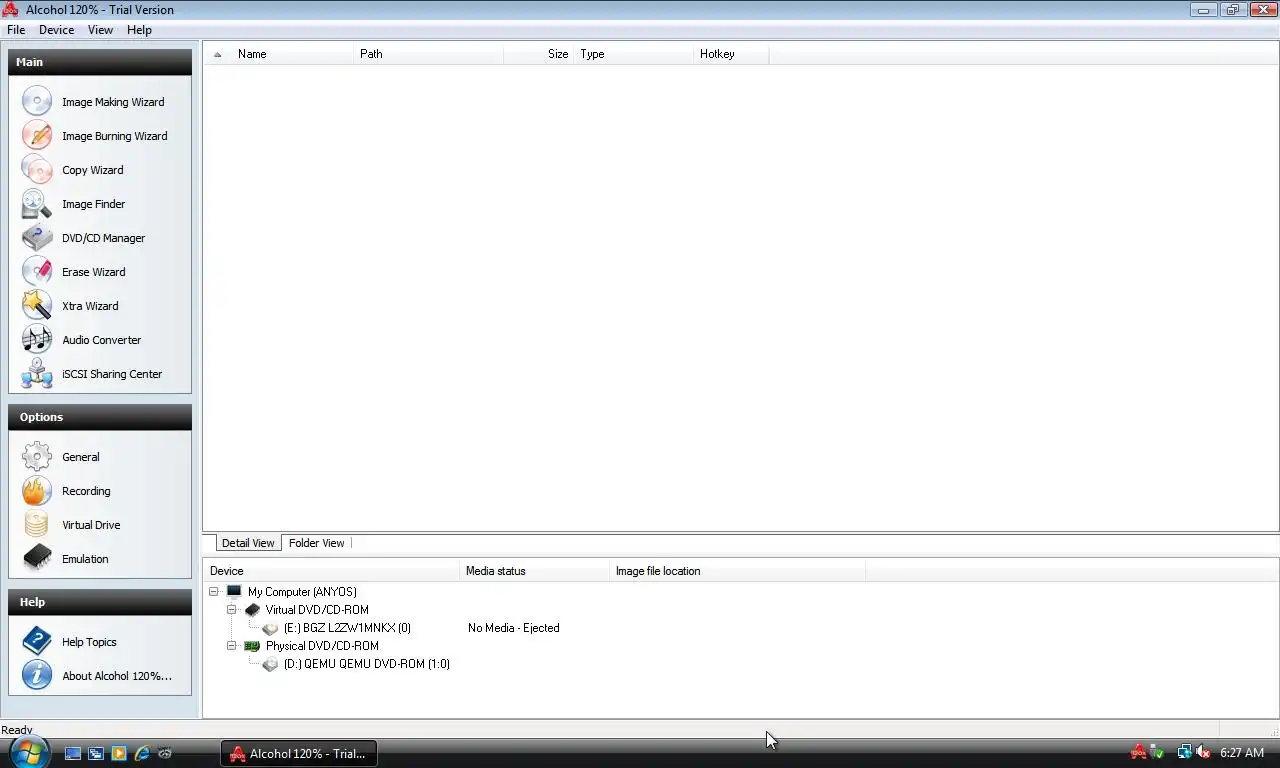Image resolution: width=1280 pixels, height=768 pixels.
Task: Open Xtra Wizard magic wand icon
Action: [x=37, y=306]
